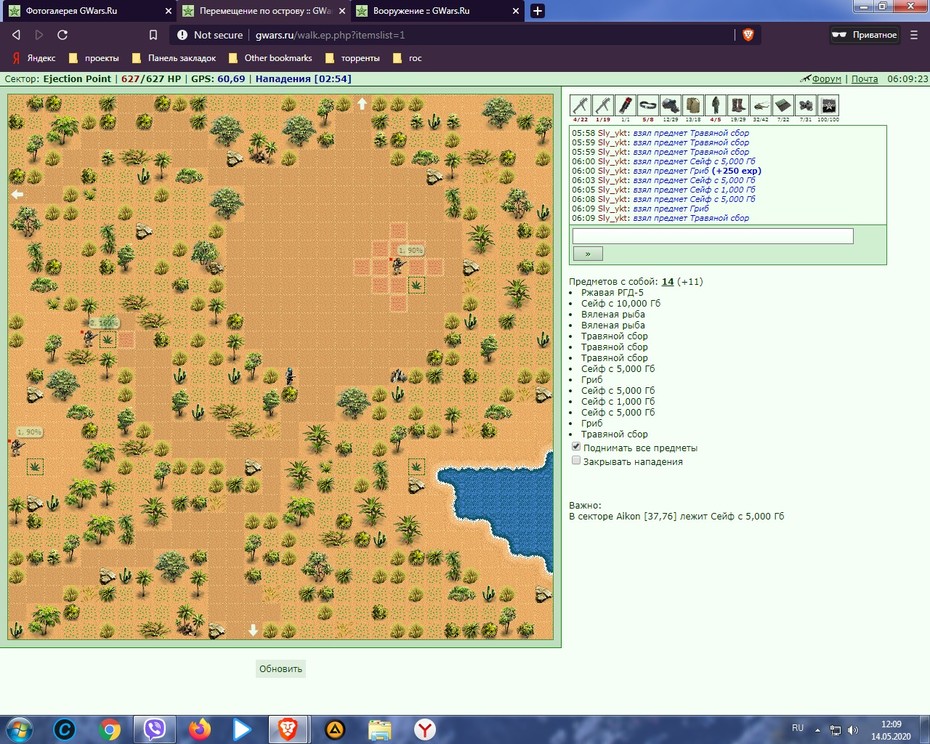Open the 'проекты' bookmarks folder

tap(94, 58)
